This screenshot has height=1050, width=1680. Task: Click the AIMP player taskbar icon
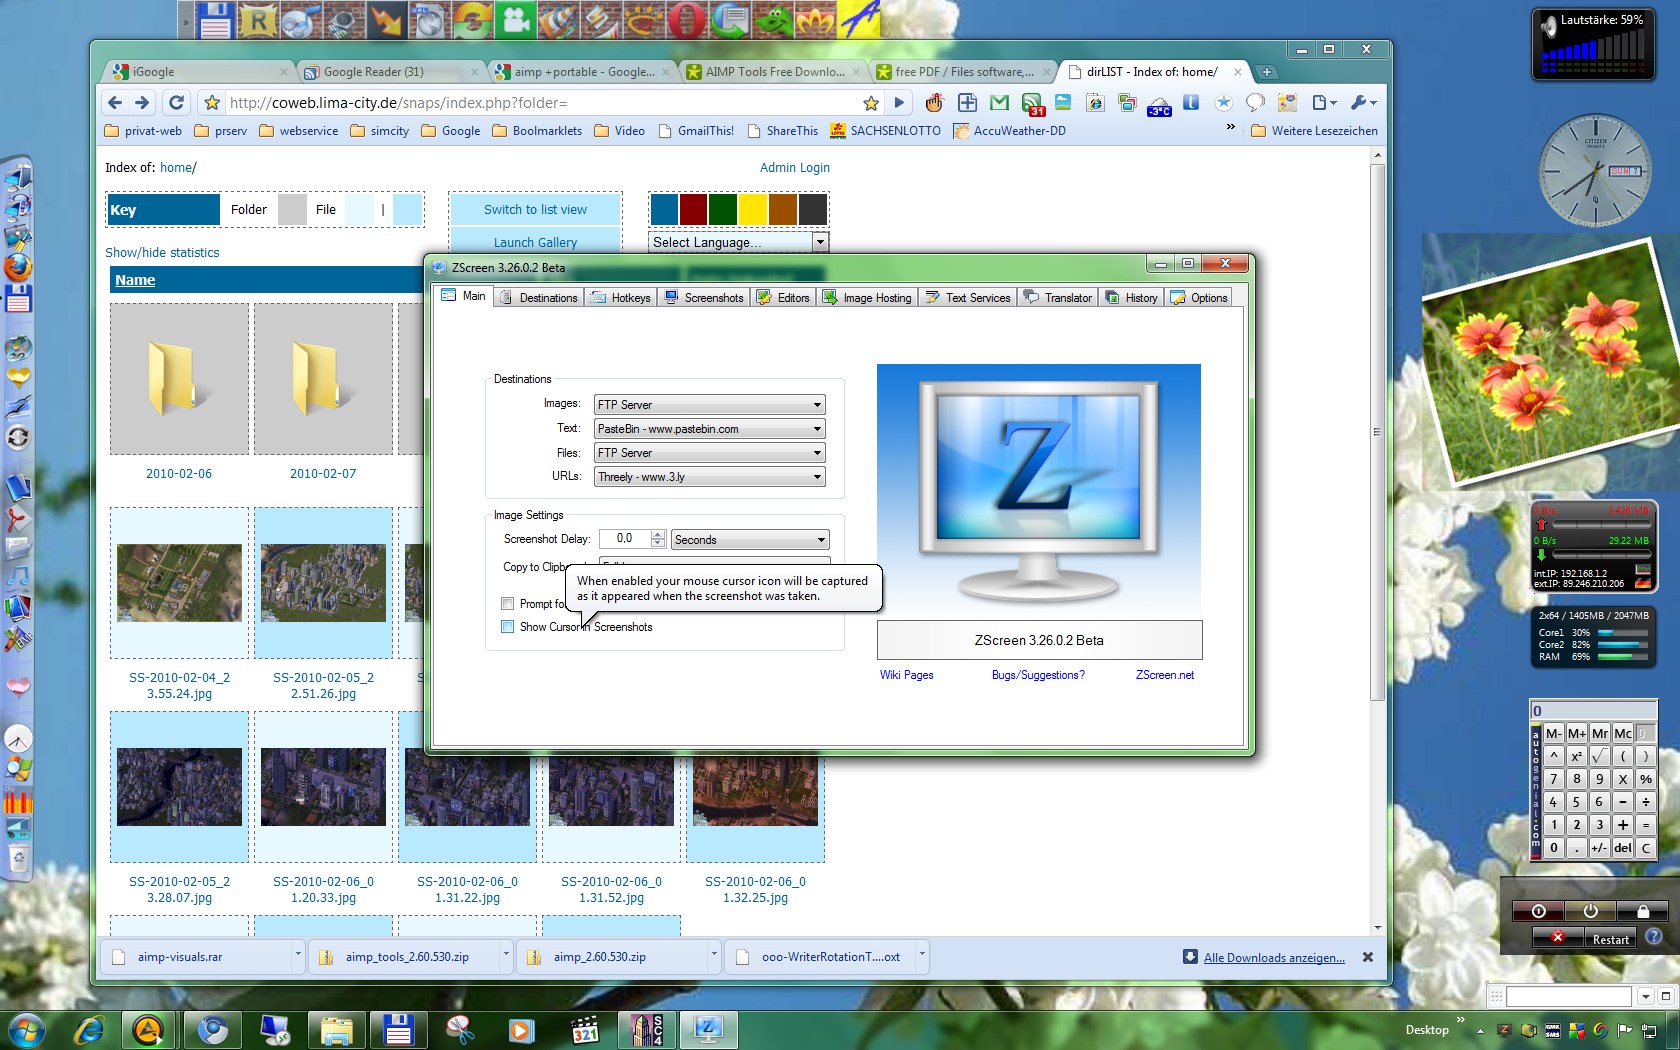[148, 1029]
